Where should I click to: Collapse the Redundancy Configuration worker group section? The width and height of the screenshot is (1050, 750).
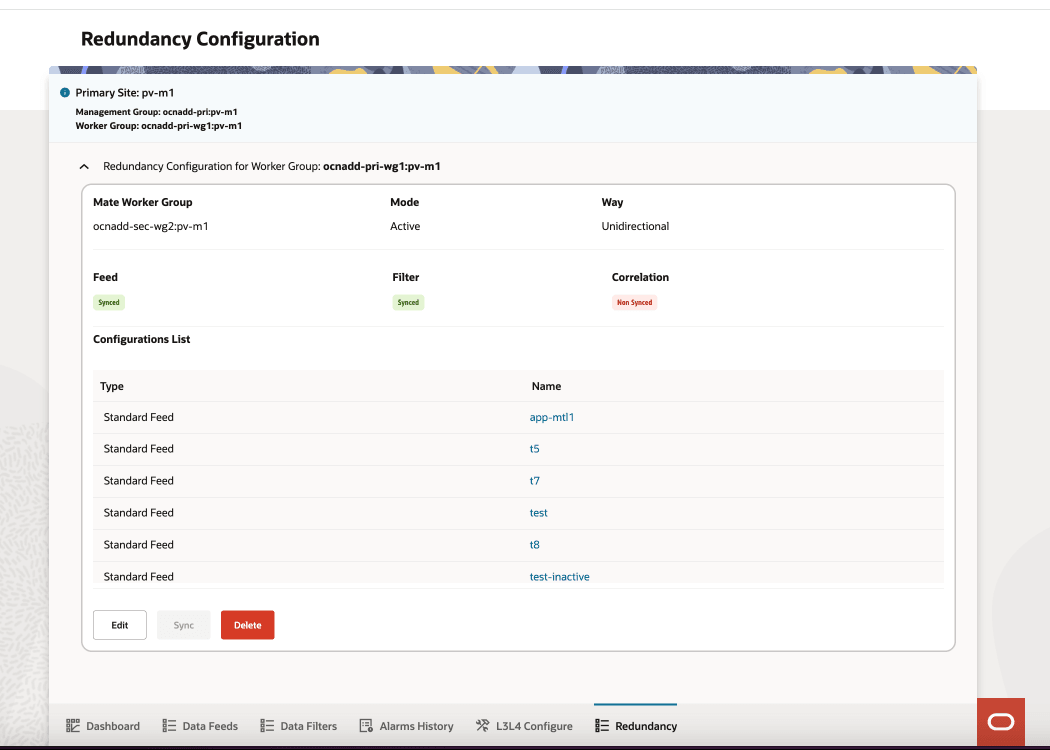pos(84,166)
